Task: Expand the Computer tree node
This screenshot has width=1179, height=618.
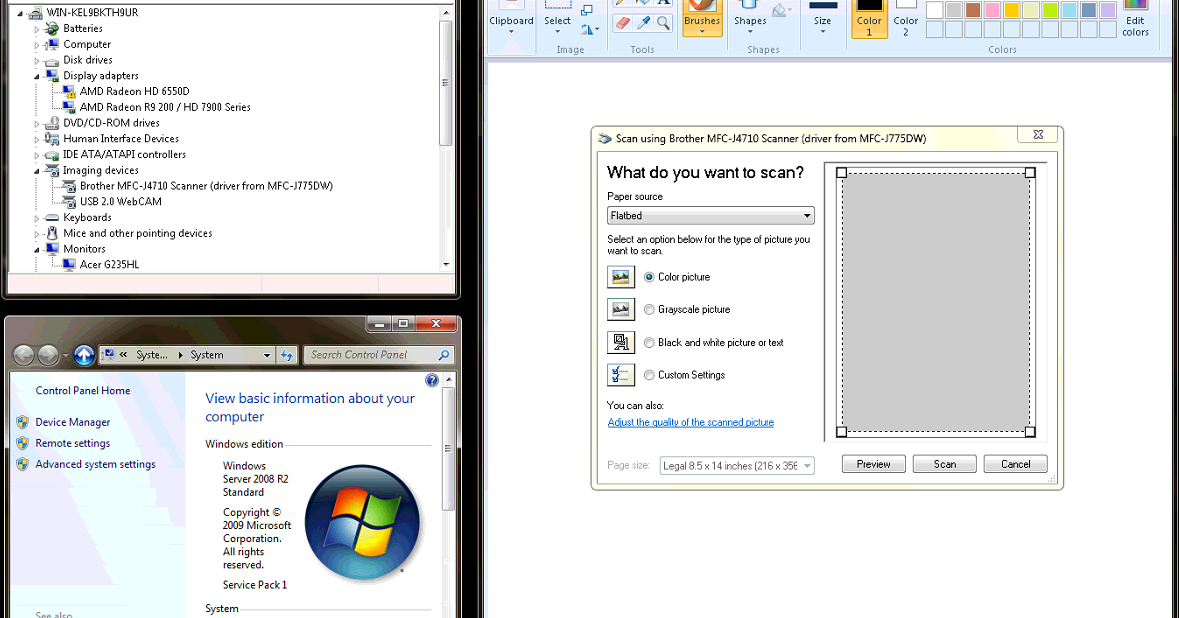Action: point(37,44)
